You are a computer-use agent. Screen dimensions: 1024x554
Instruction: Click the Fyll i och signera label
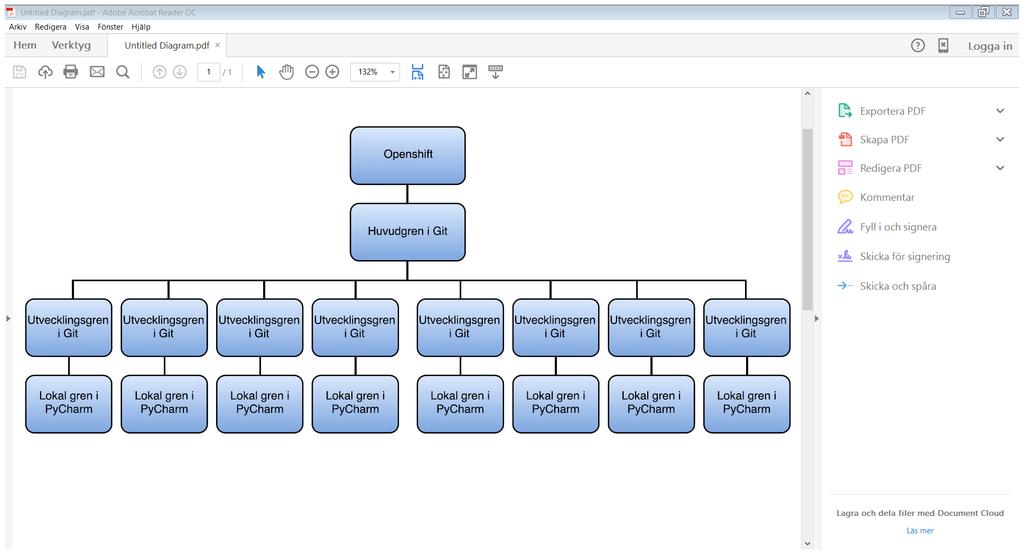point(898,227)
